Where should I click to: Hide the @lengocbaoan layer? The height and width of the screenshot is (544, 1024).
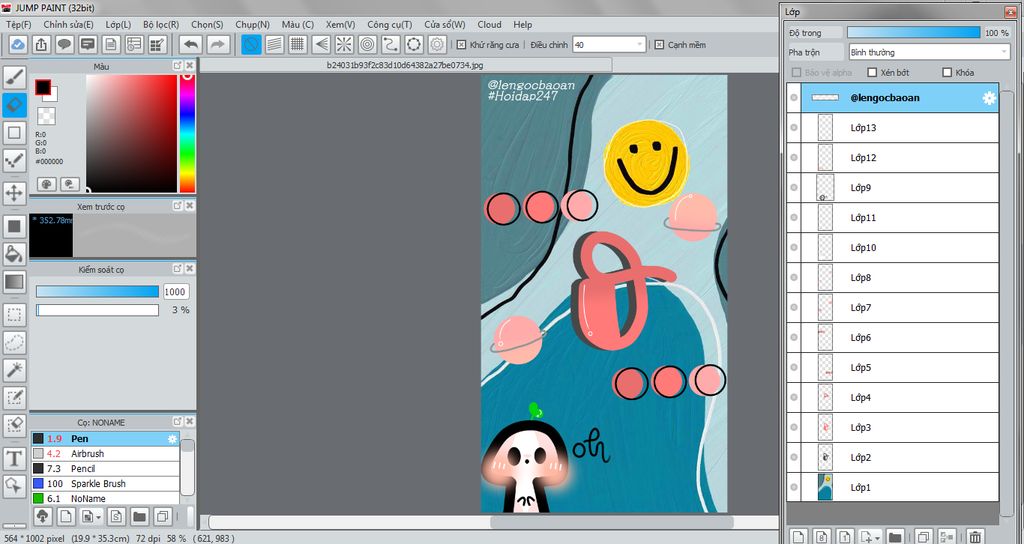pos(794,98)
